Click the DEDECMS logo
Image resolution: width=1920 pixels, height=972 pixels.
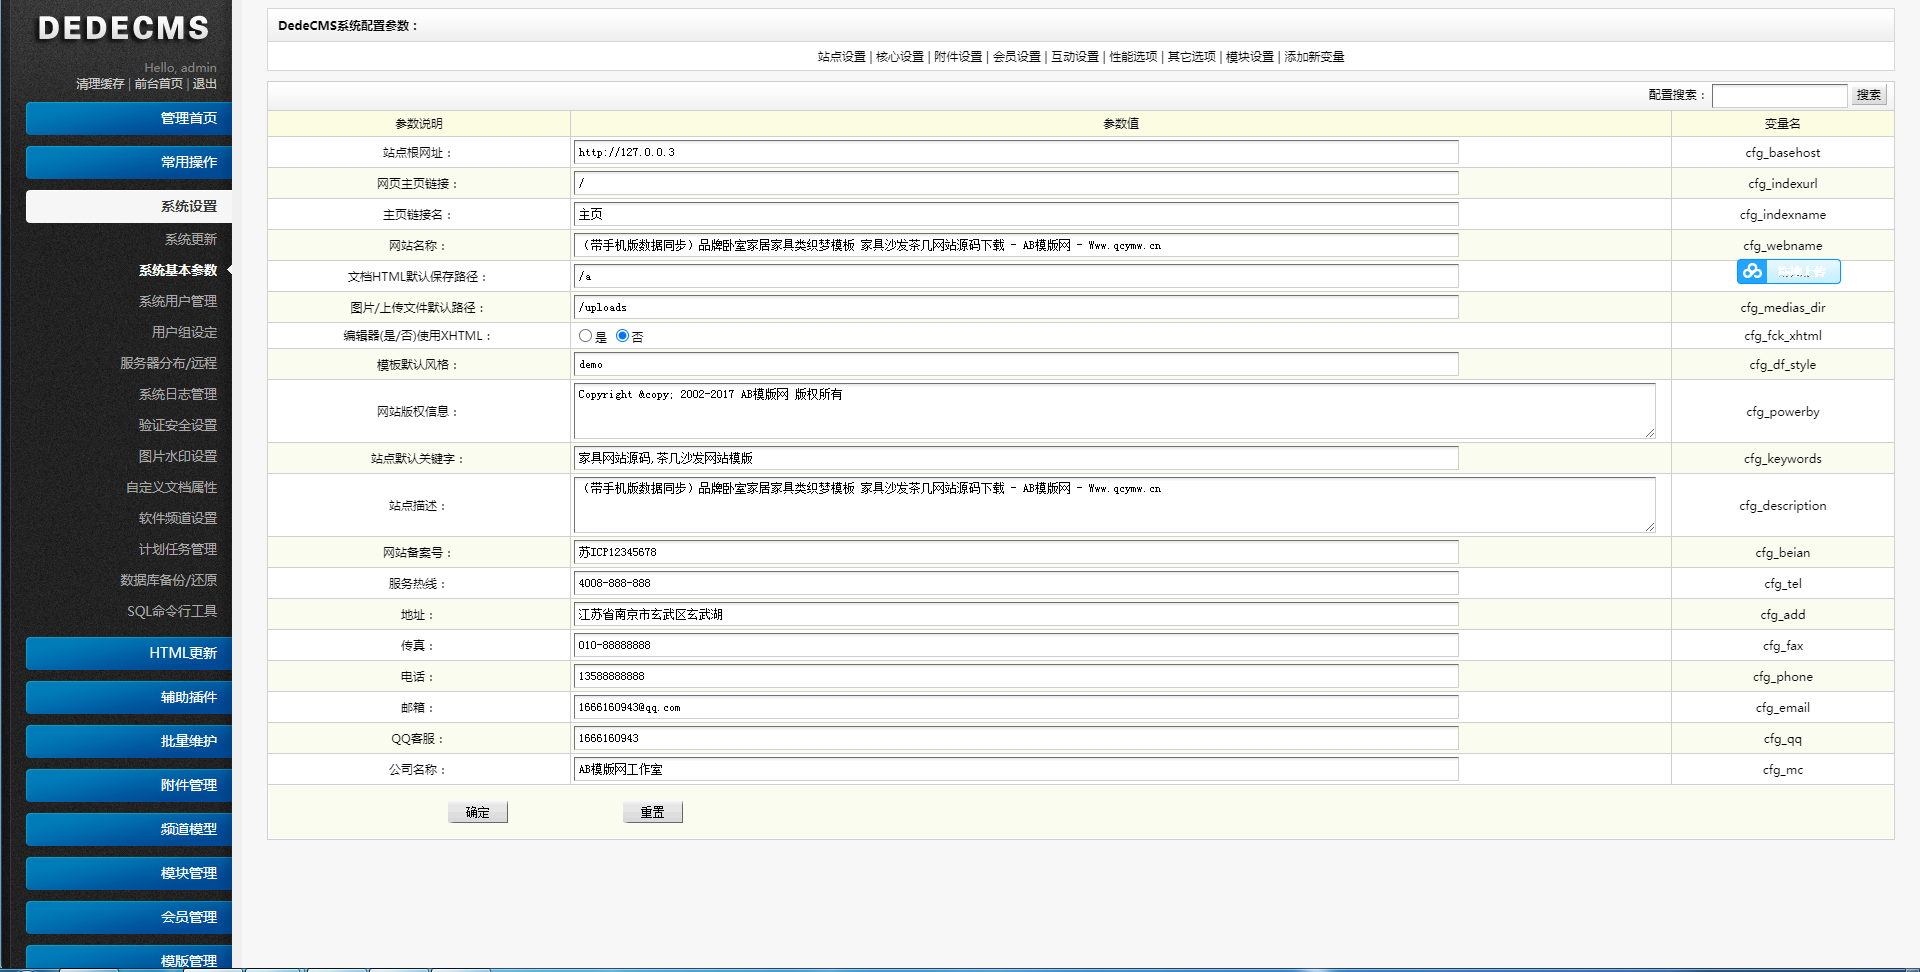point(124,28)
